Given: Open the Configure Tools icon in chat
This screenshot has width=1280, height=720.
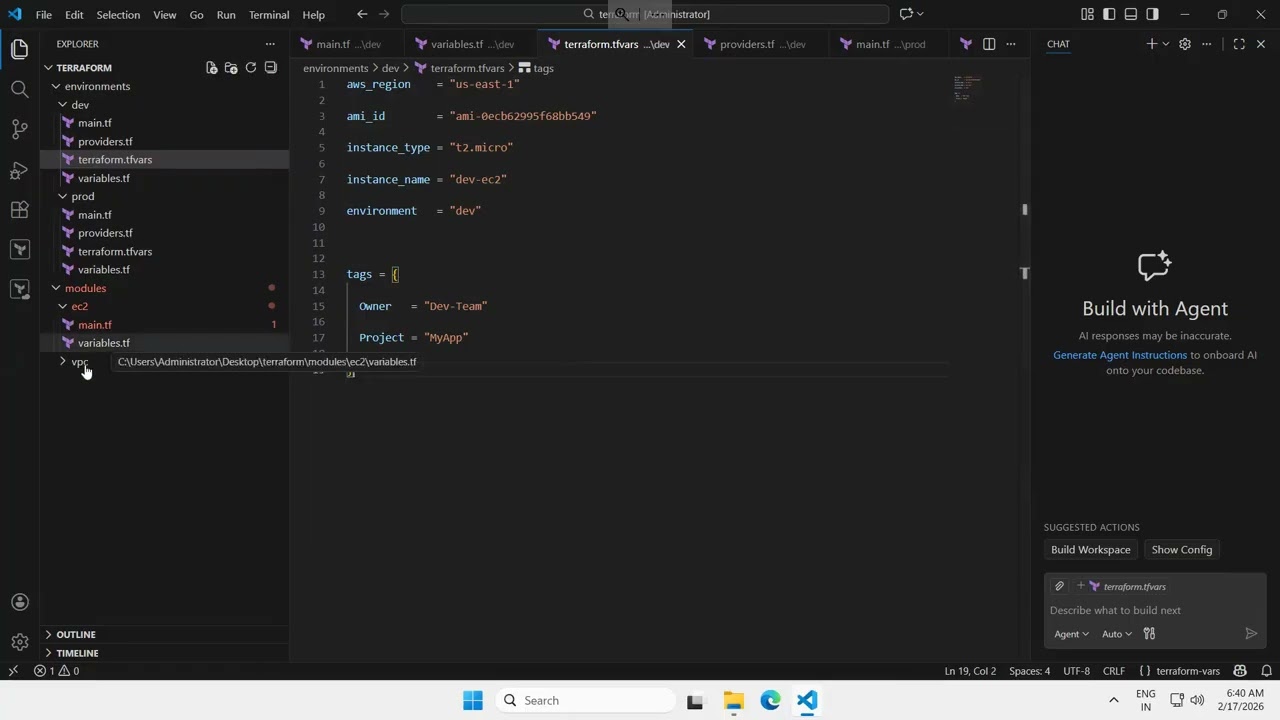Looking at the screenshot, I should pos(1149,633).
